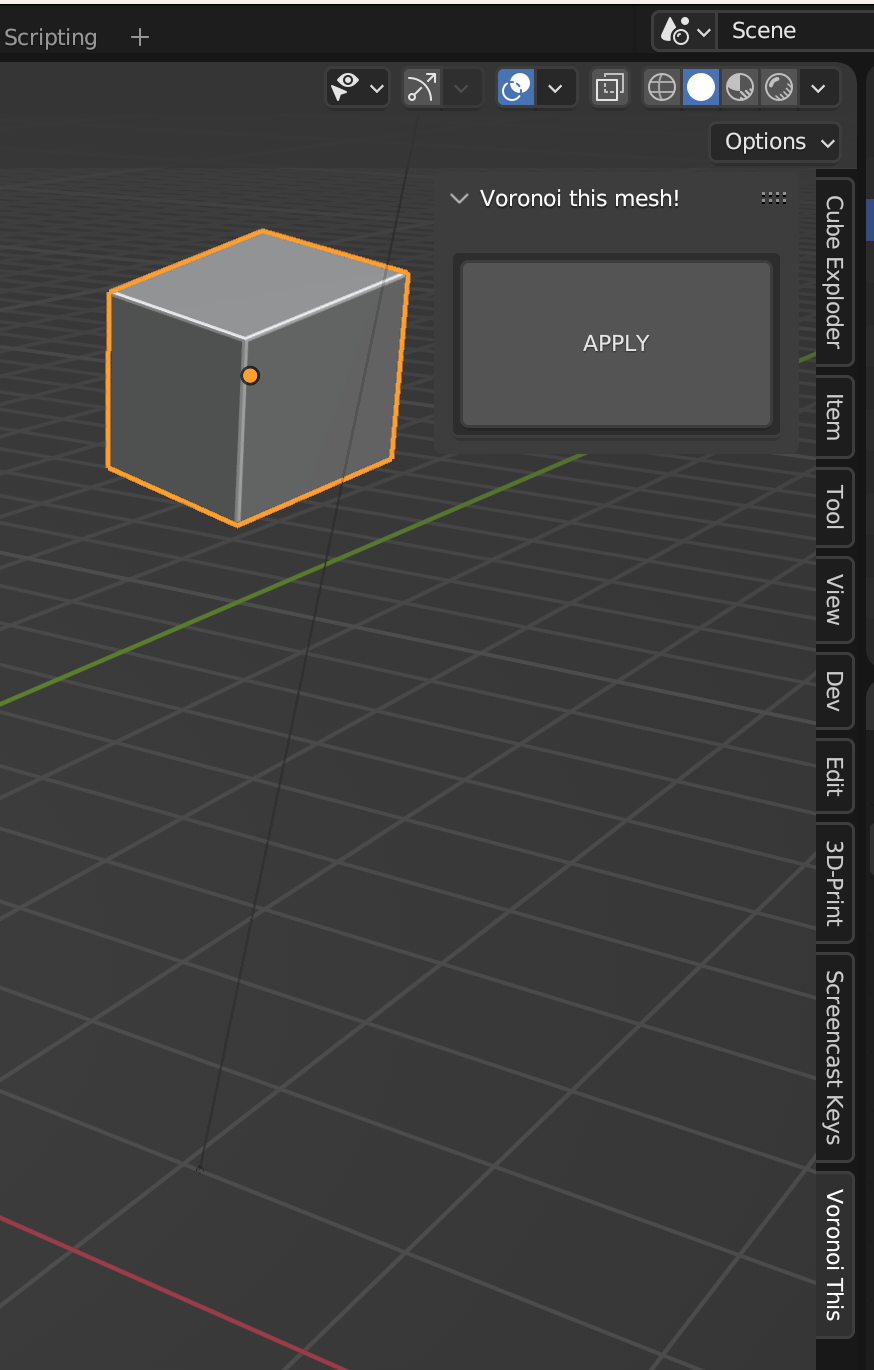This screenshot has width=874, height=1370.
Task: Open the overlays settings dropdown arrow
Action: [x=556, y=88]
